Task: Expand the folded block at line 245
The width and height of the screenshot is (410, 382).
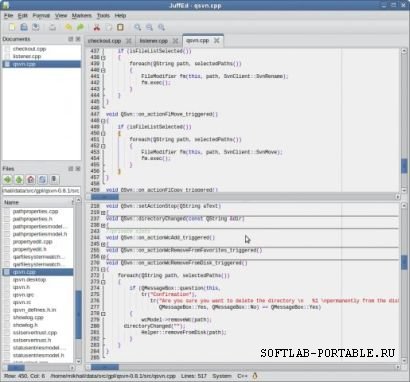Action: pyautogui.click(x=103, y=244)
